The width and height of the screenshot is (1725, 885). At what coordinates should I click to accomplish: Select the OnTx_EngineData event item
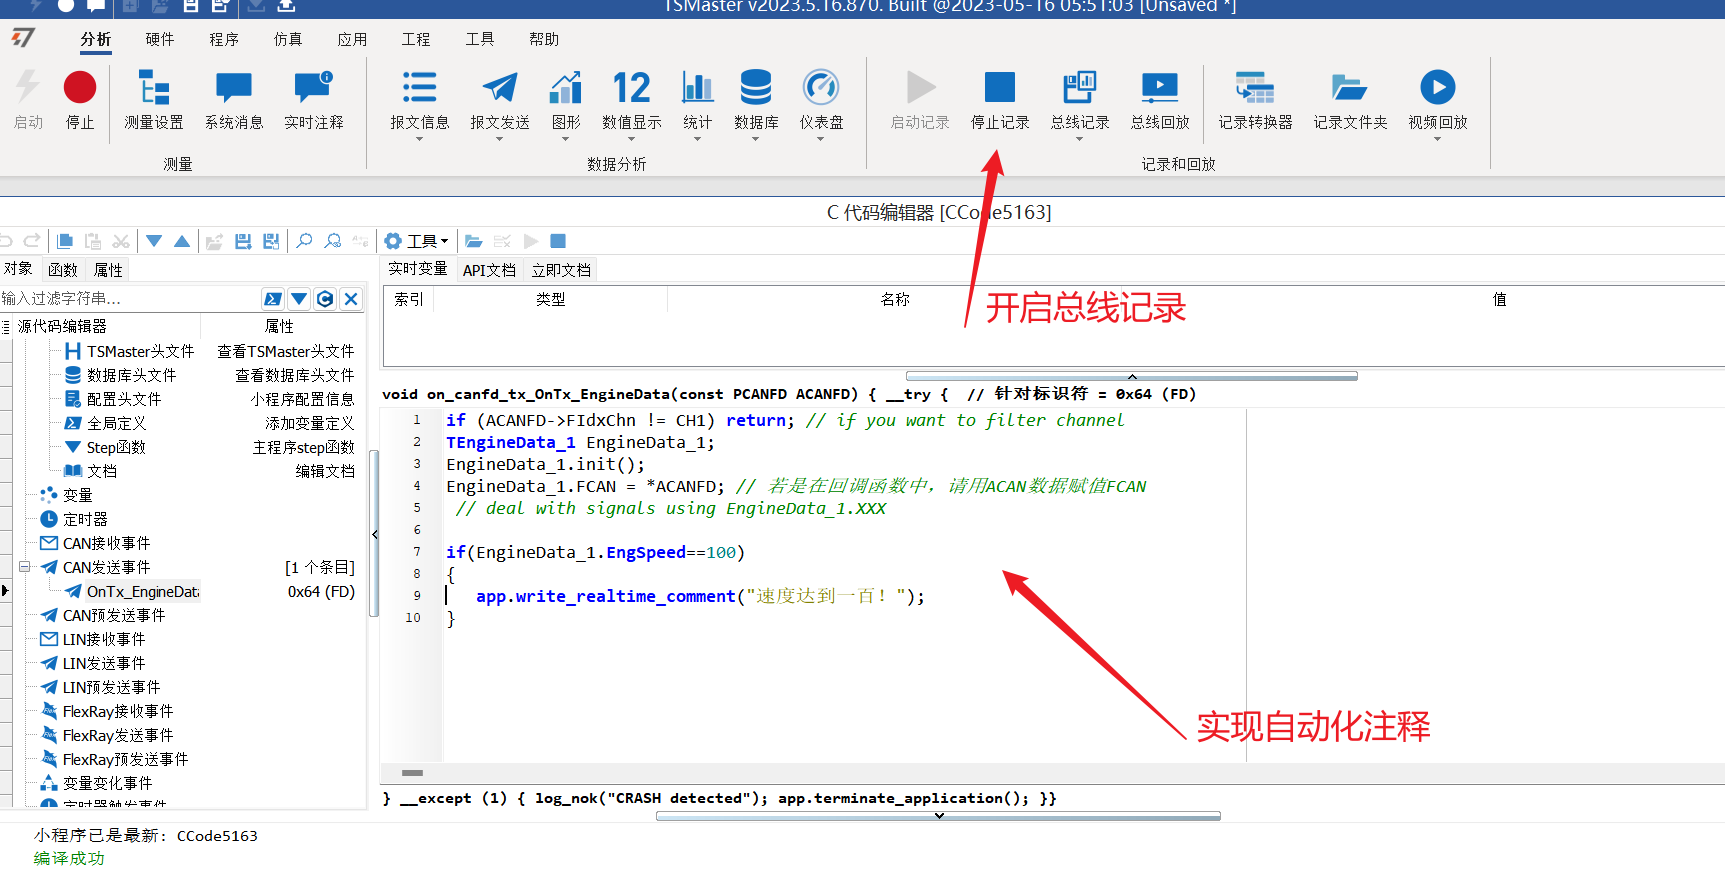pos(143,592)
